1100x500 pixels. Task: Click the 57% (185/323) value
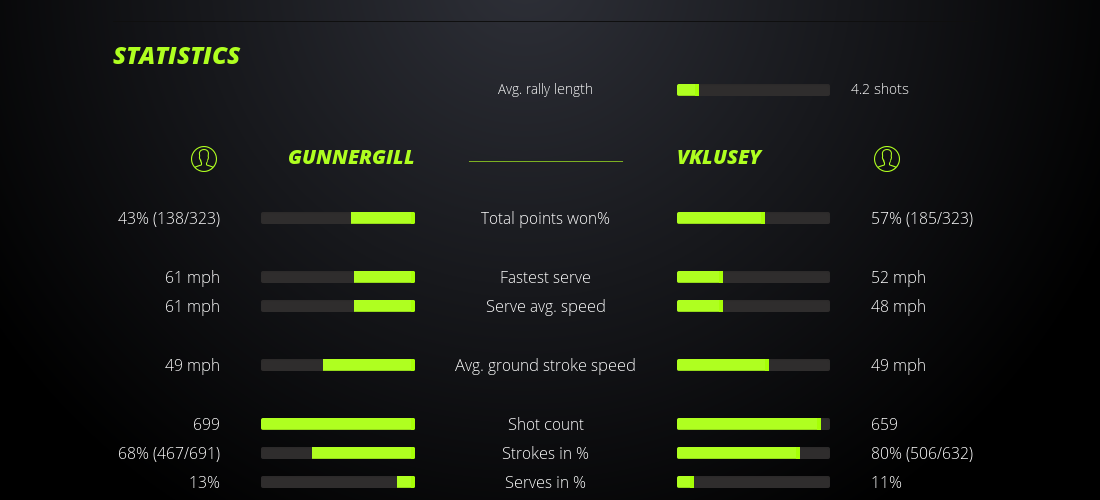[922, 218]
